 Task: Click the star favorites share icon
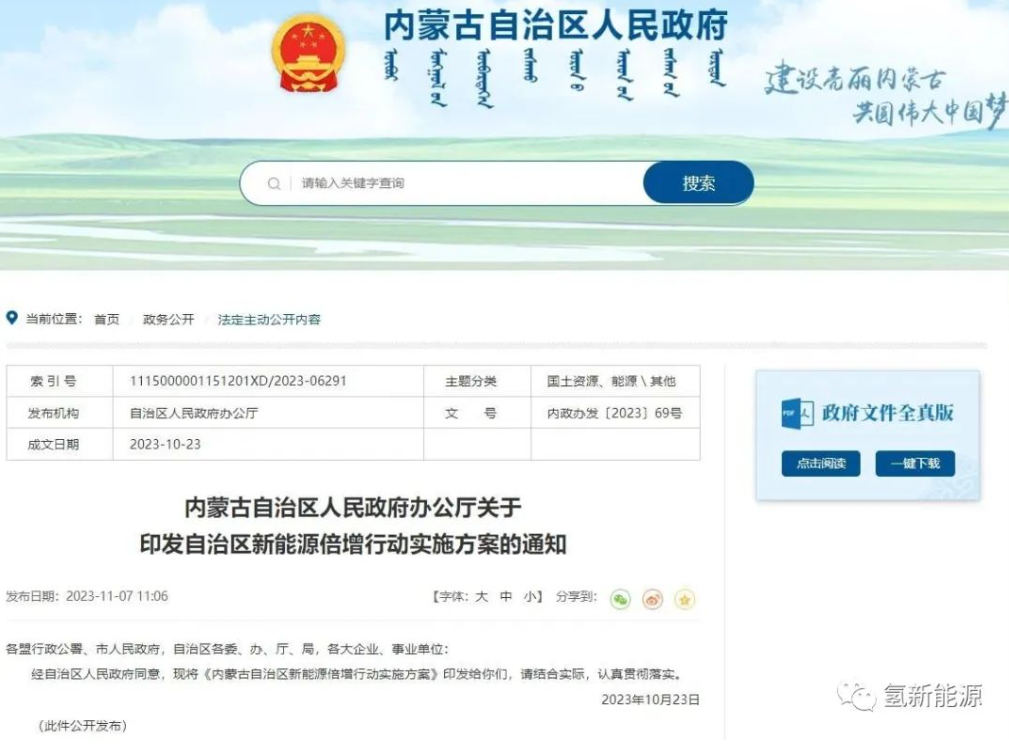(685, 599)
